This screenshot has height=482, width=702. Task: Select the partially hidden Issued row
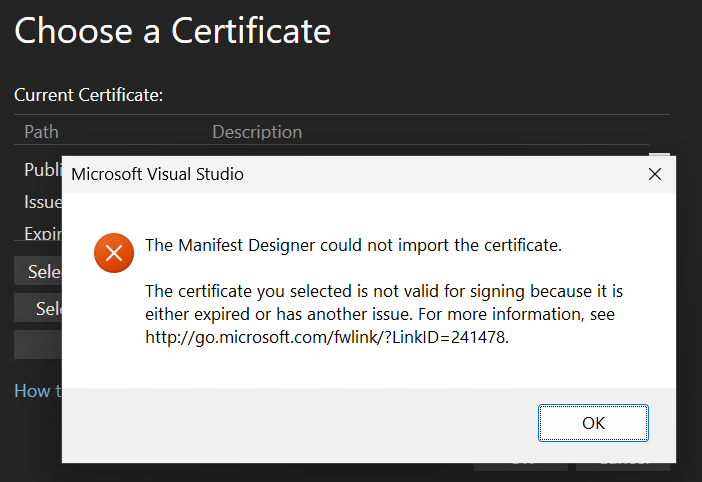(43, 202)
